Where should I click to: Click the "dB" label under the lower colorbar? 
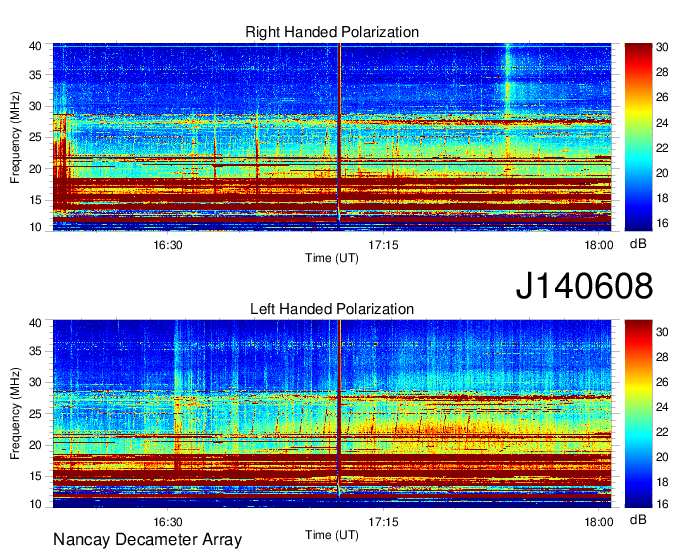pyautogui.click(x=638, y=519)
